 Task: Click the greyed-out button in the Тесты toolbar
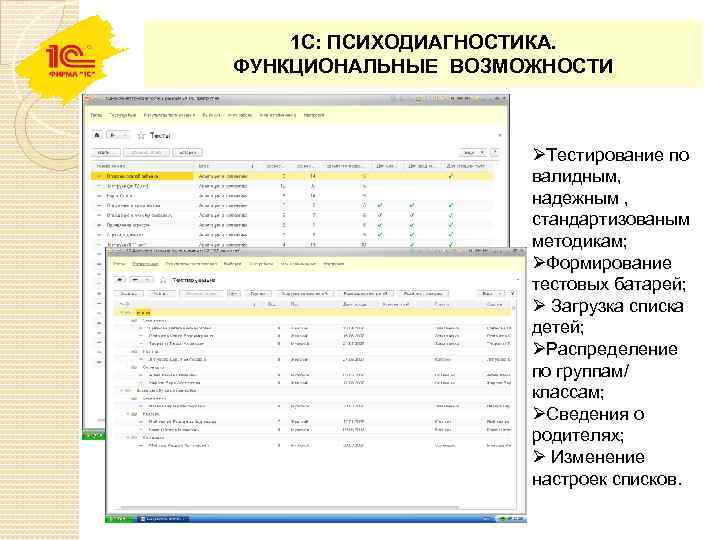click(146, 152)
